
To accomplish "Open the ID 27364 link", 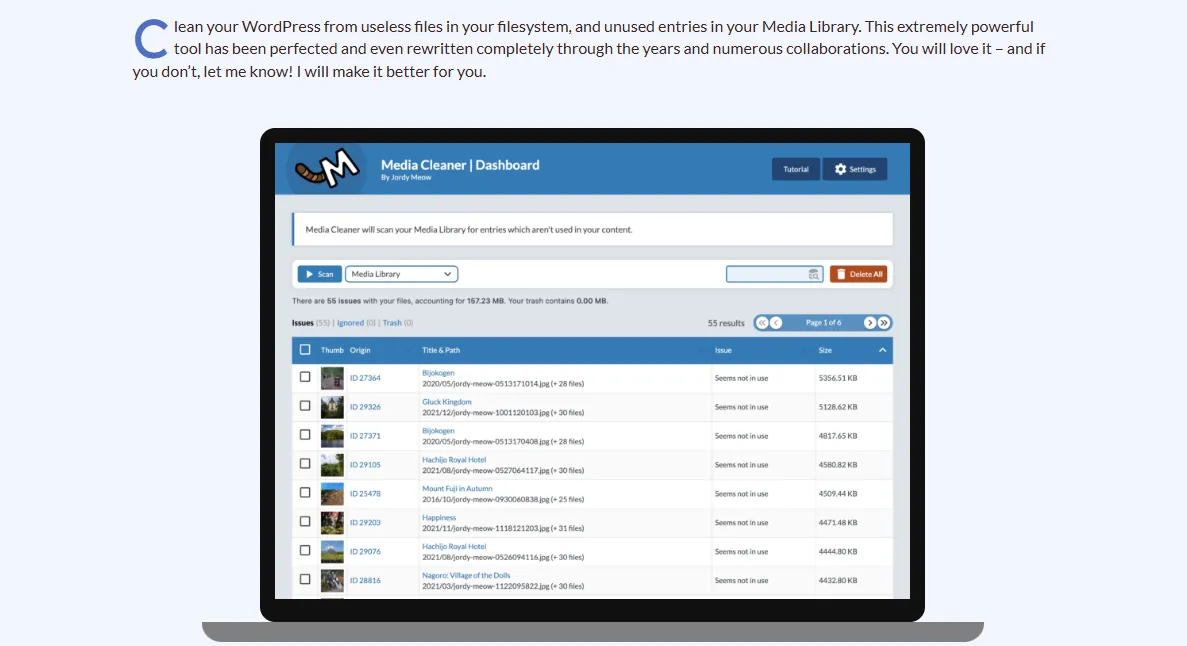I will tap(365, 378).
